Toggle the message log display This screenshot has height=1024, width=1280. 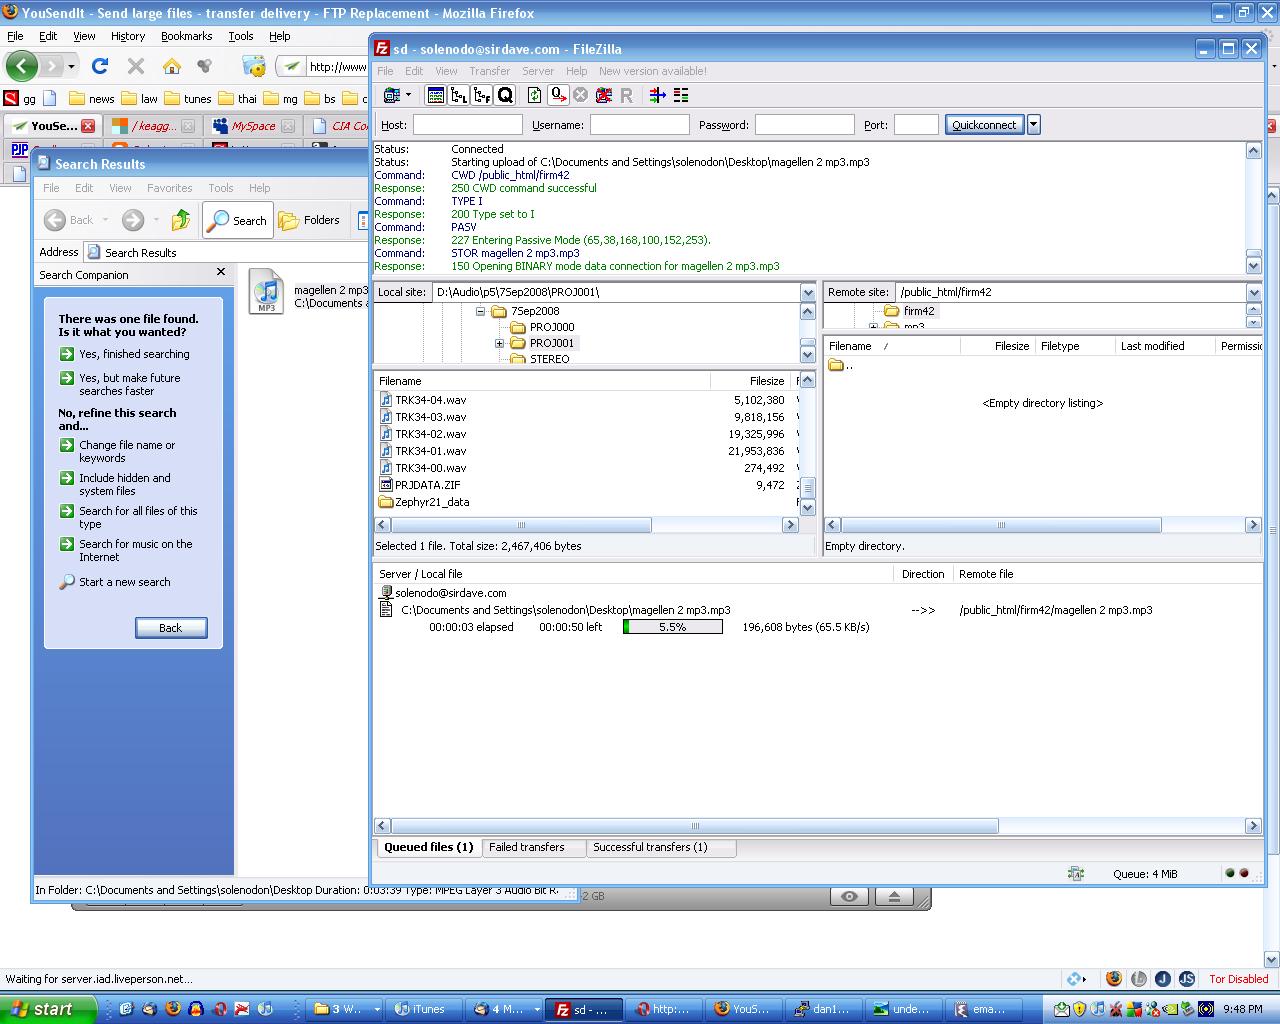436,95
